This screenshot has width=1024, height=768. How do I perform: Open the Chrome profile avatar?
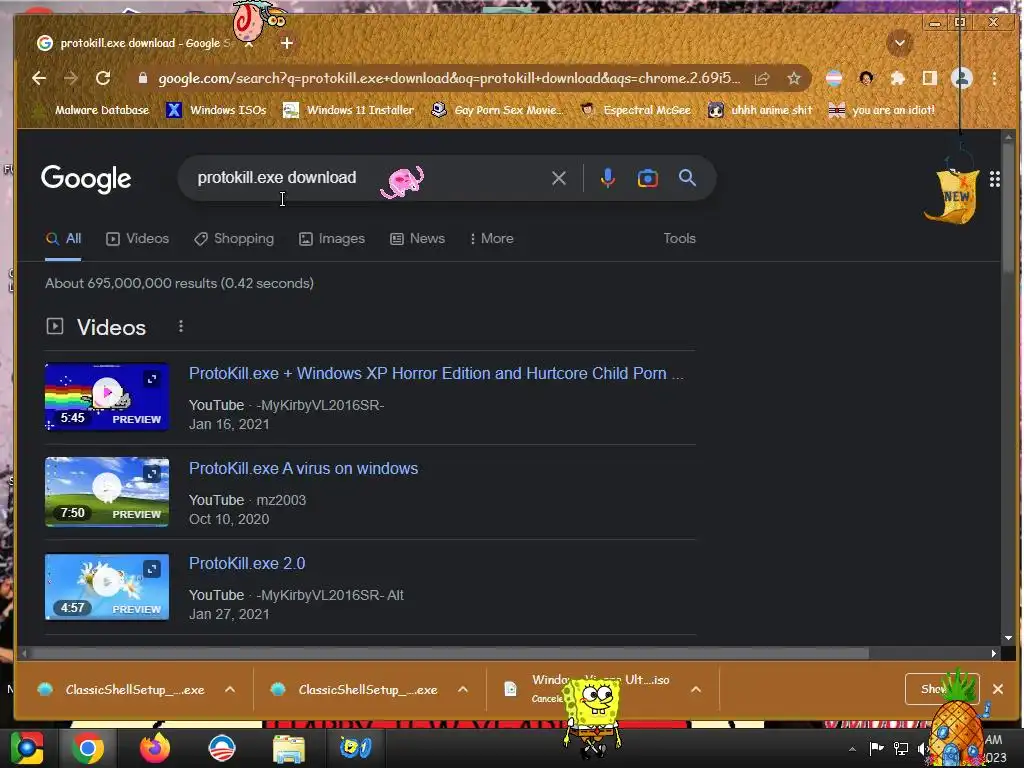click(x=961, y=78)
